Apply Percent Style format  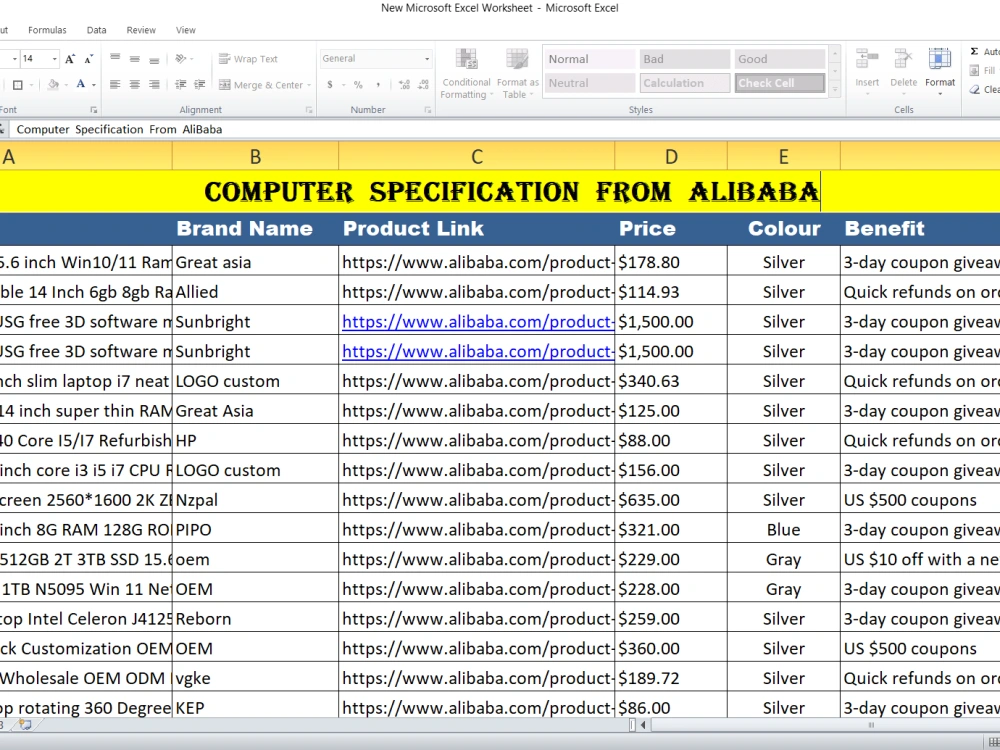pos(358,84)
